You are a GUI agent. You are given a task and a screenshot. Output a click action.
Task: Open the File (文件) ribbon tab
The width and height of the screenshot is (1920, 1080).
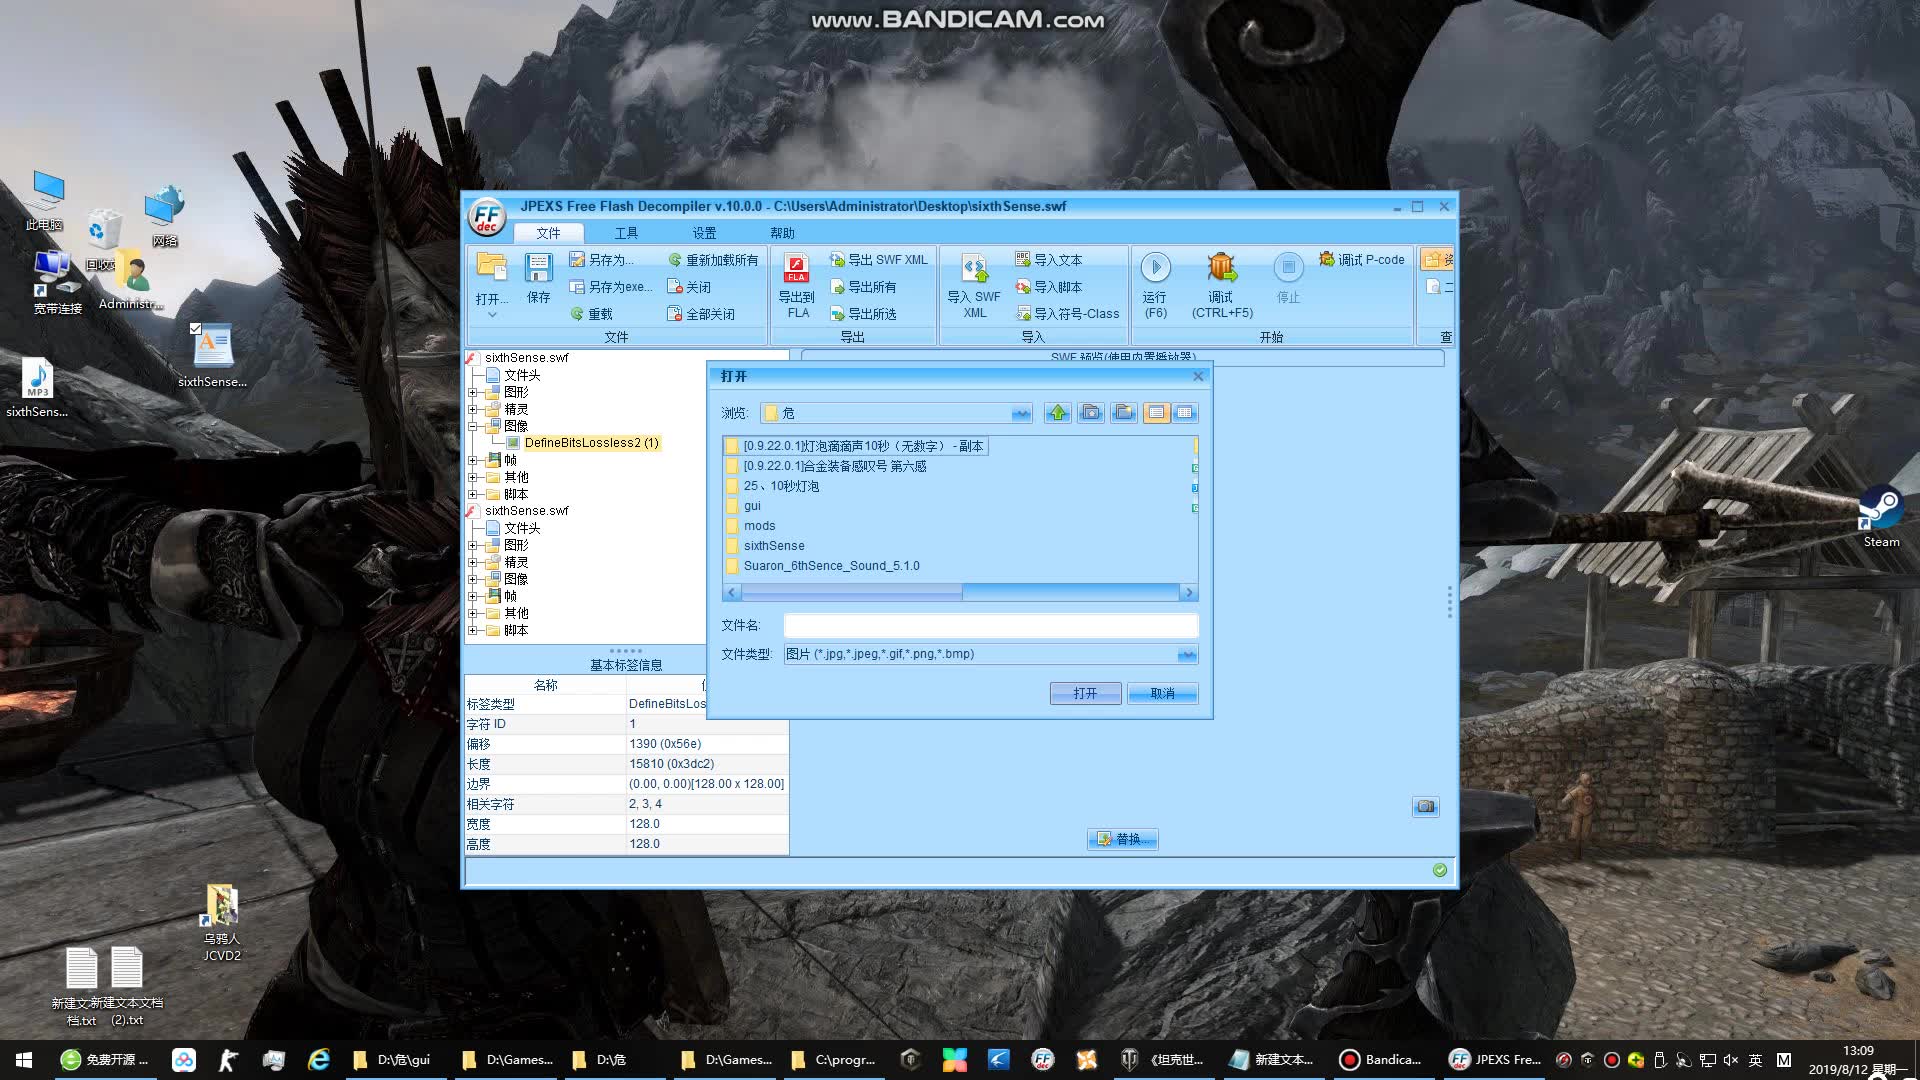pyautogui.click(x=548, y=233)
